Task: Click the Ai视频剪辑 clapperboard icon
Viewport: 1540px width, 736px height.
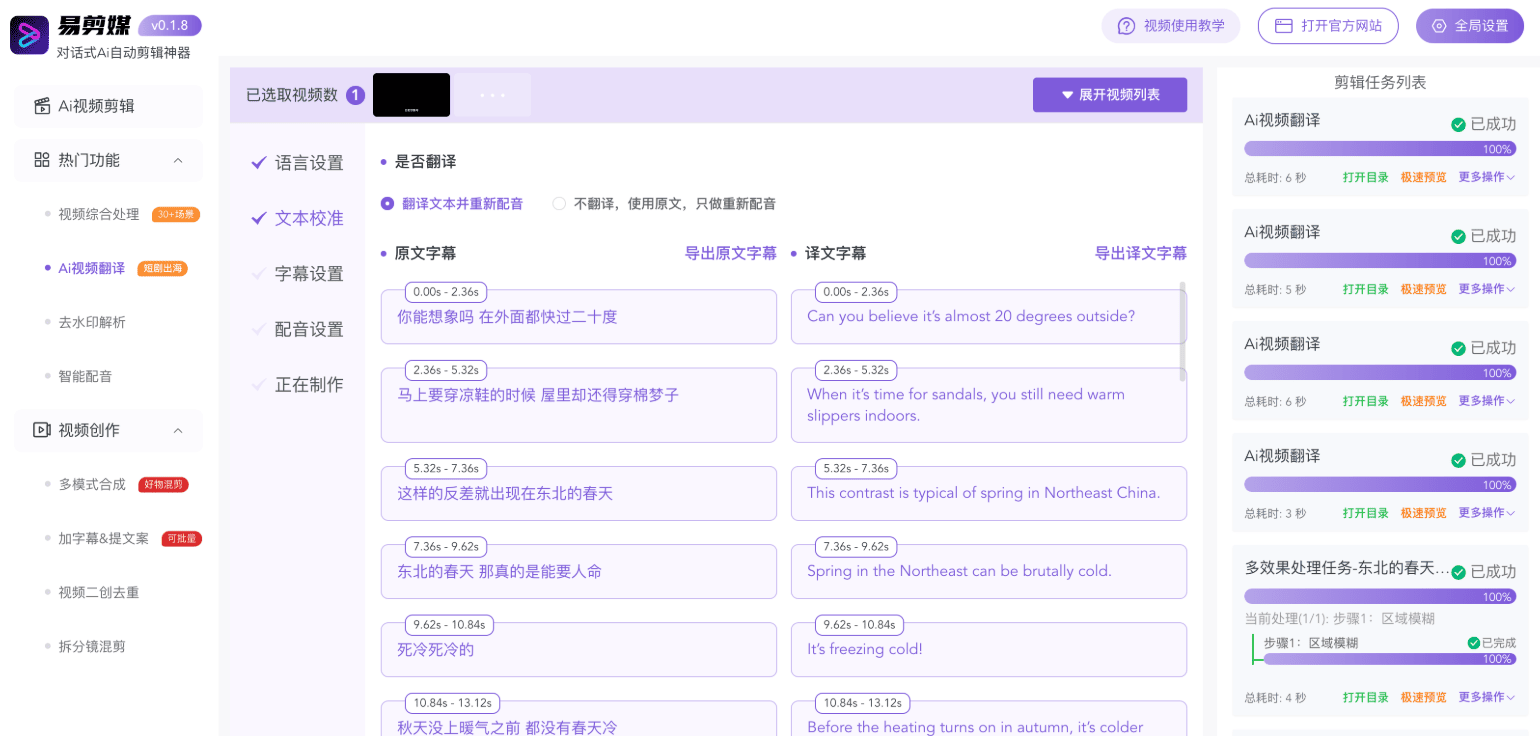Action: coord(42,106)
